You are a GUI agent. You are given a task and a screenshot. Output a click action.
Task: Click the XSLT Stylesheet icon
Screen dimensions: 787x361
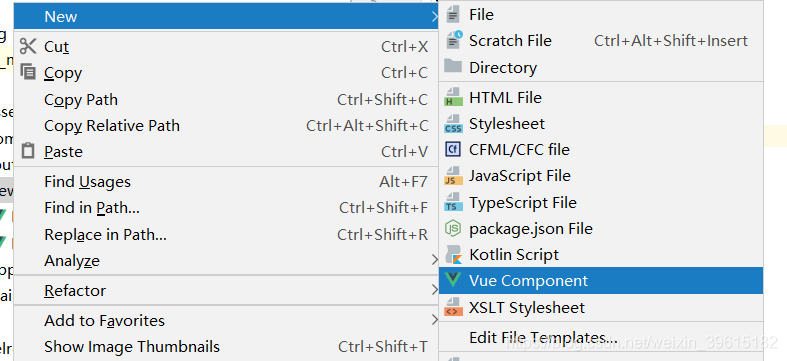coord(453,307)
